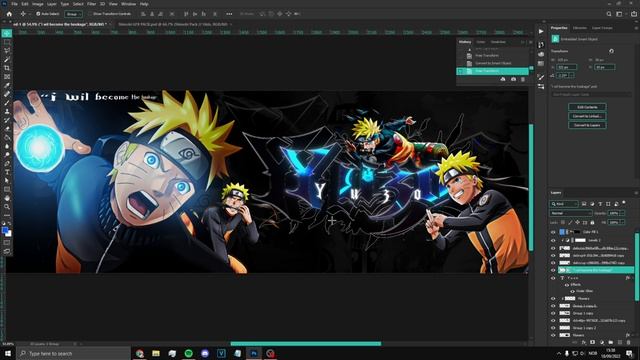Open the Auto-Select Group dropdown
This screenshot has width=640, height=360.
[73, 14]
